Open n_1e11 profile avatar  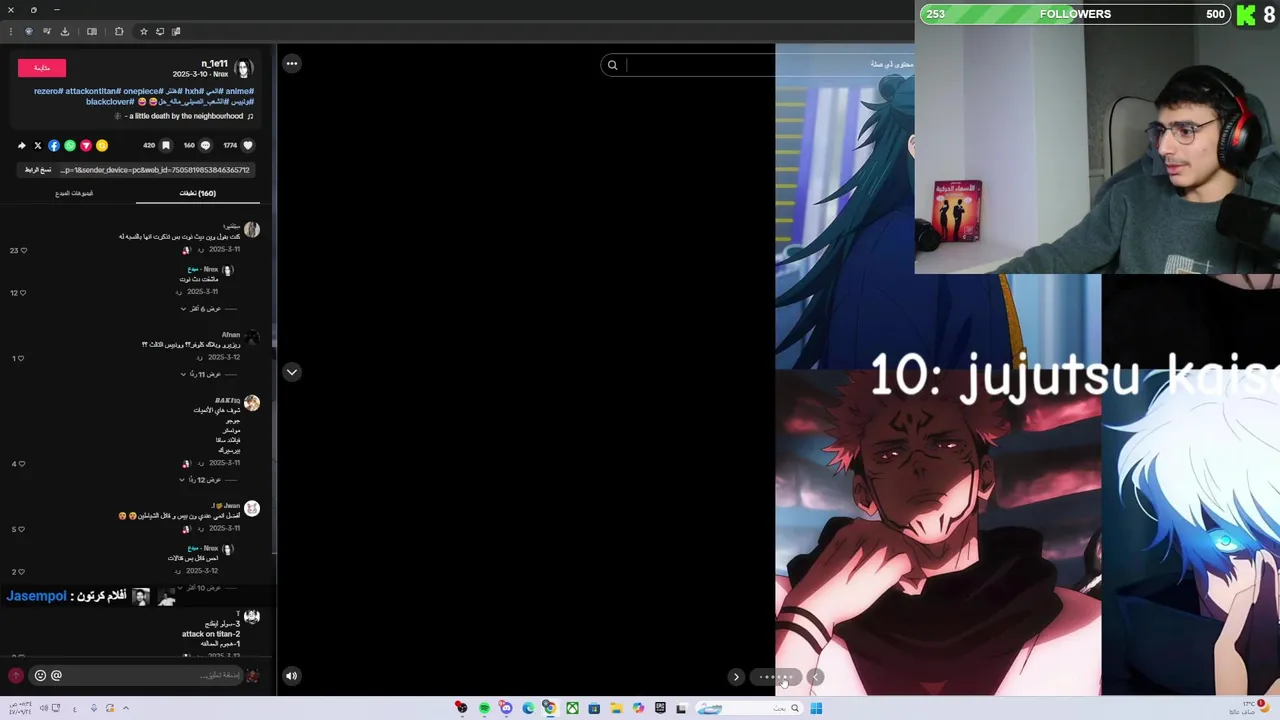click(243, 69)
